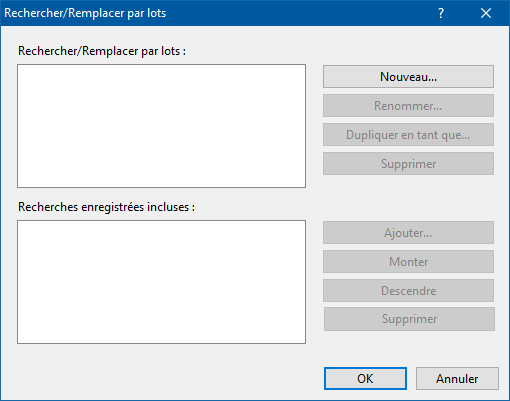Viewport: 510px width, 401px height.
Task: Close the Rechercher/Remplacer par lots dialog
Action: [486, 13]
